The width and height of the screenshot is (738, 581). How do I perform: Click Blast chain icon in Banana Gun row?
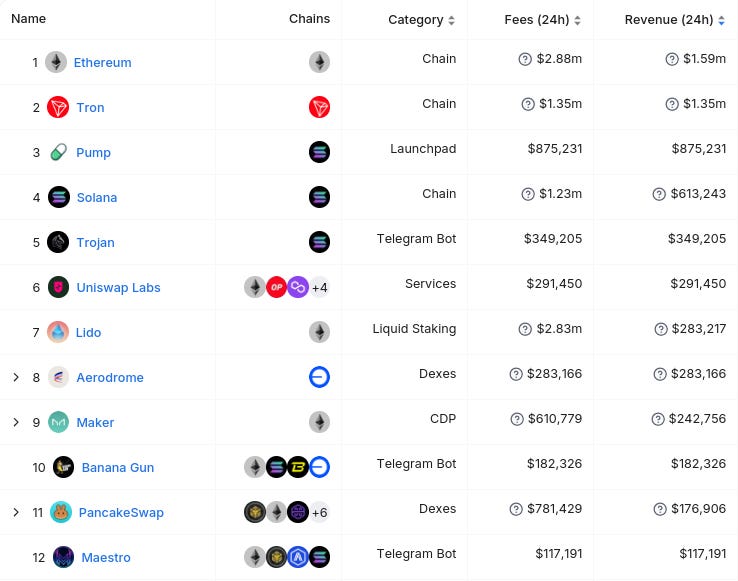click(297, 467)
